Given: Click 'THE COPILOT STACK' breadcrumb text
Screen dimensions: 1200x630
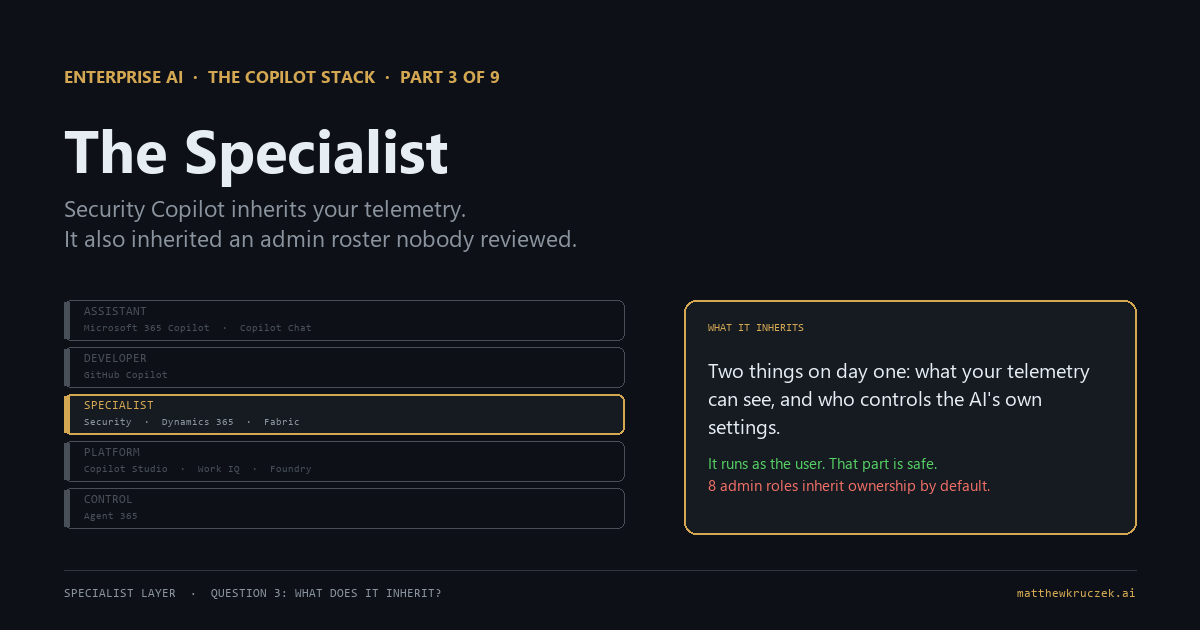Looking at the screenshot, I should 292,77.
